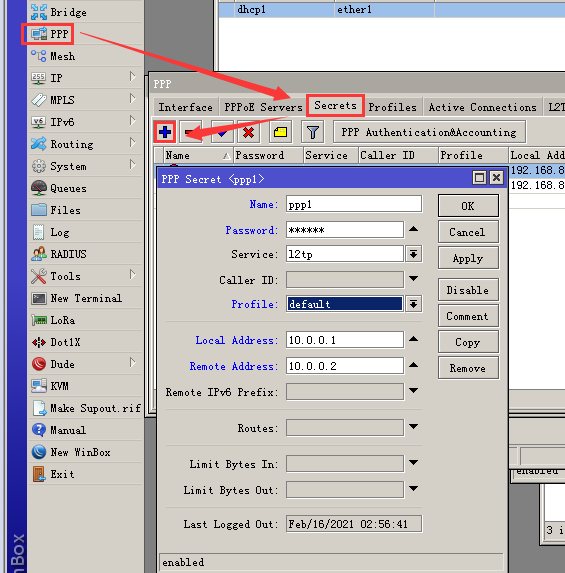Image resolution: width=565 pixels, height=573 pixels.
Task: Open New Terminal from the sidebar
Action: click(x=85, y=298)
